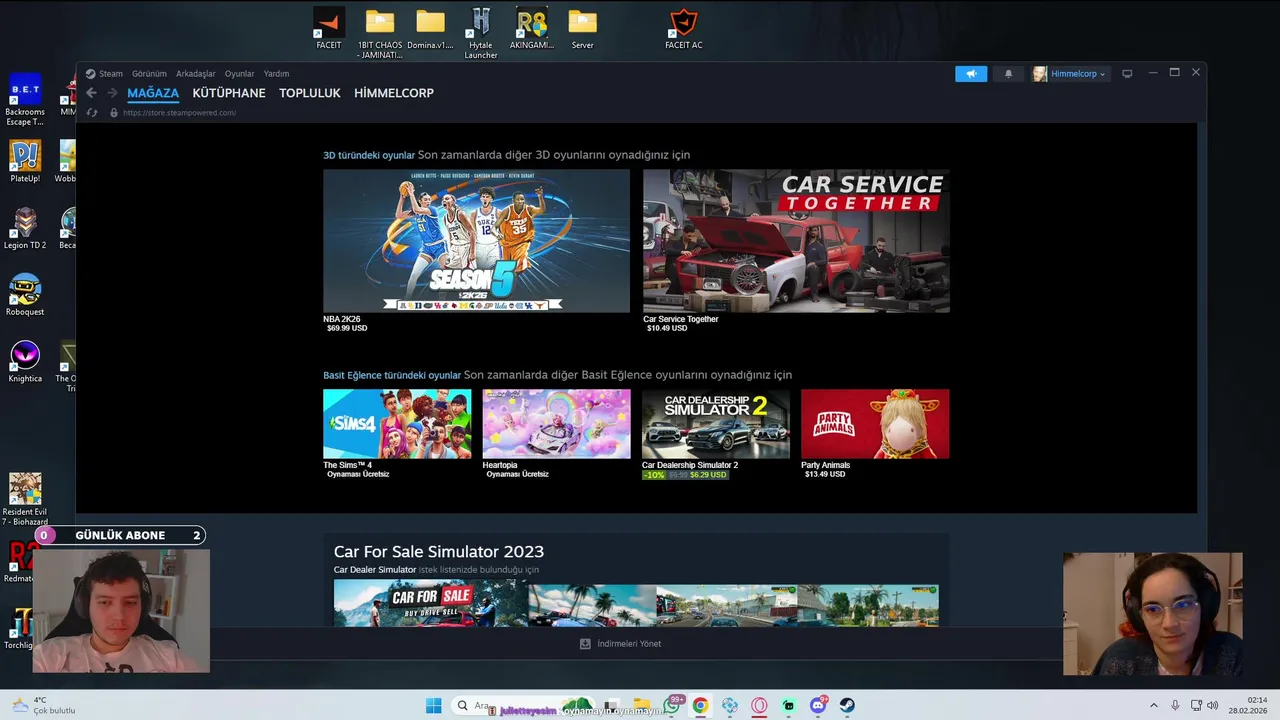Image resolution: width=1280 pixels, height=720 pixels.
Task: Open the Car Dealership Simulator 2 thumbnail
Action: [716, 424]
